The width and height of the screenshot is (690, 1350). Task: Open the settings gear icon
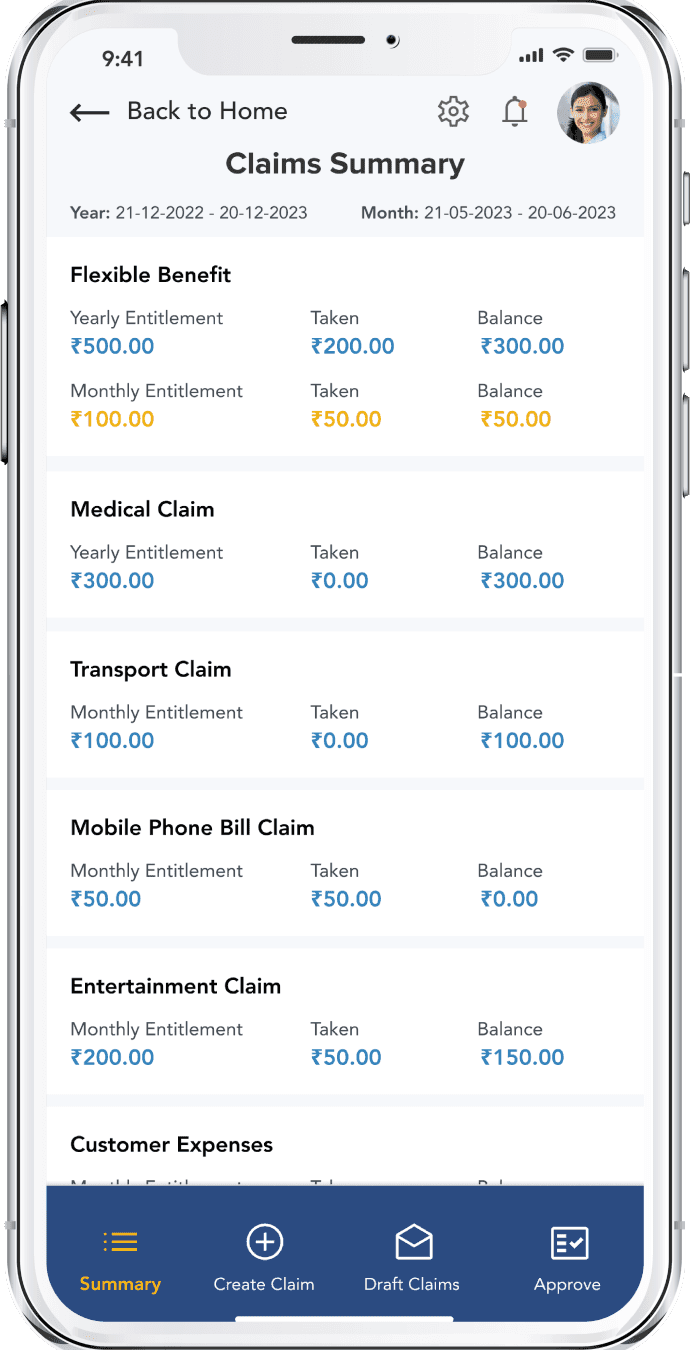pyautogui.click(x=453, y=111)
